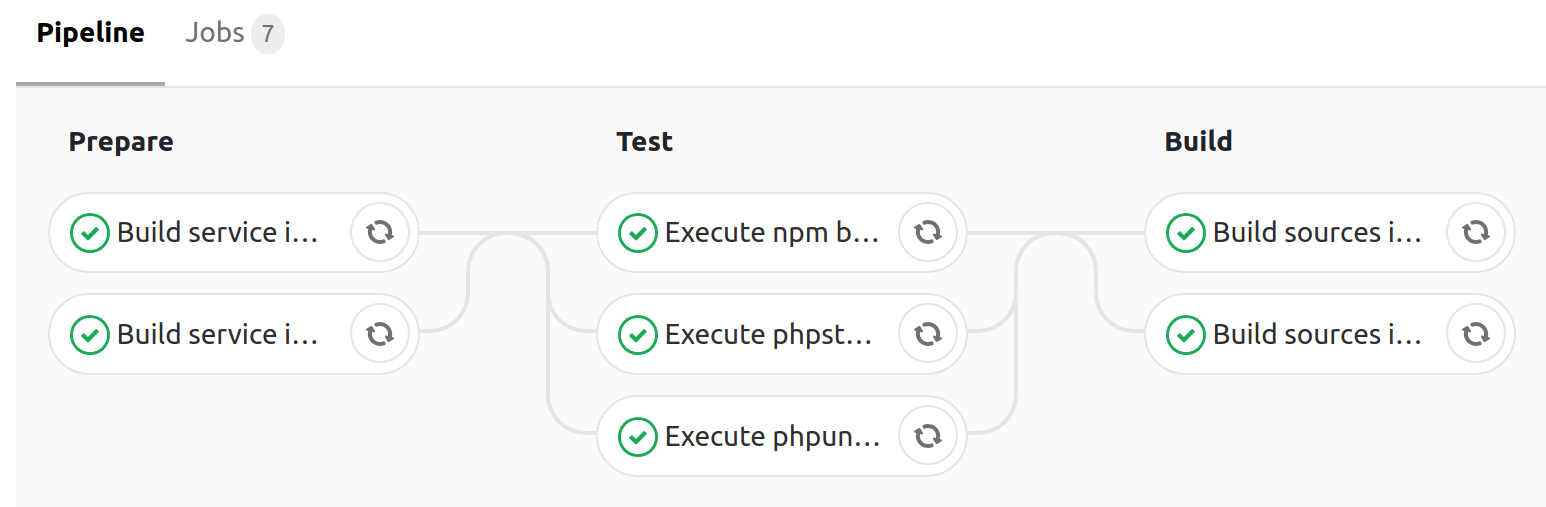Switch to the Pipeline tab
Image resolution: width=1546 pixels, height=507 pixels.
(90, 33)
